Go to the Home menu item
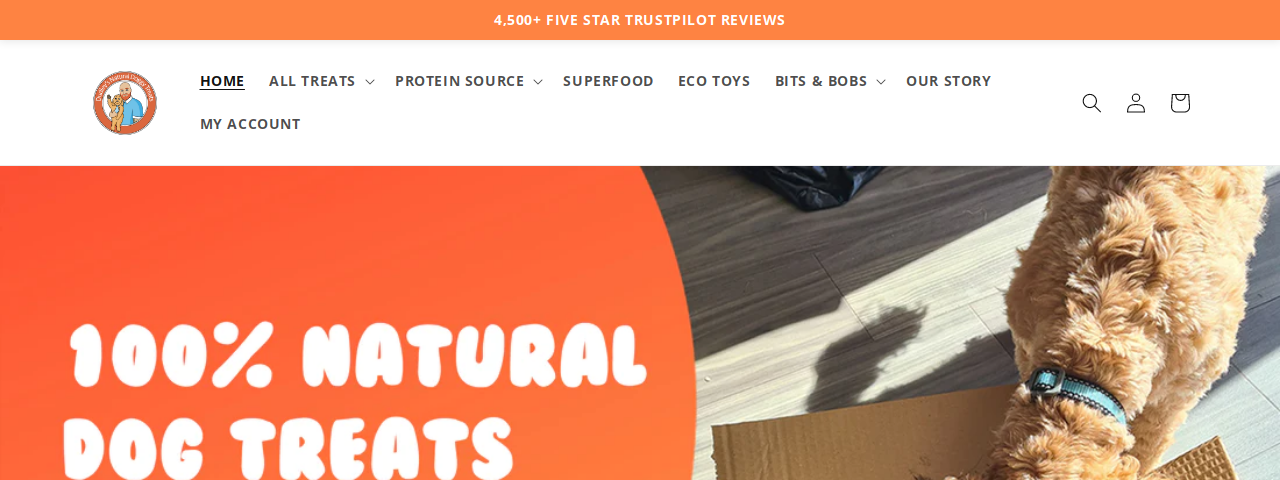This screenshot has width=1280, height=480. point(222,81)
